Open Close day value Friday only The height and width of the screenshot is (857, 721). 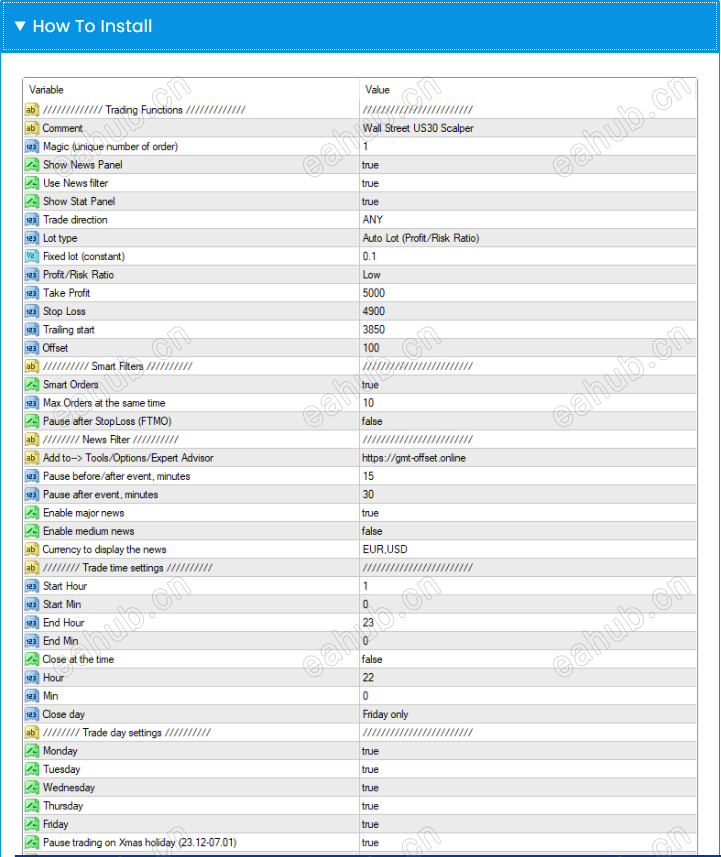pos(385,714)
